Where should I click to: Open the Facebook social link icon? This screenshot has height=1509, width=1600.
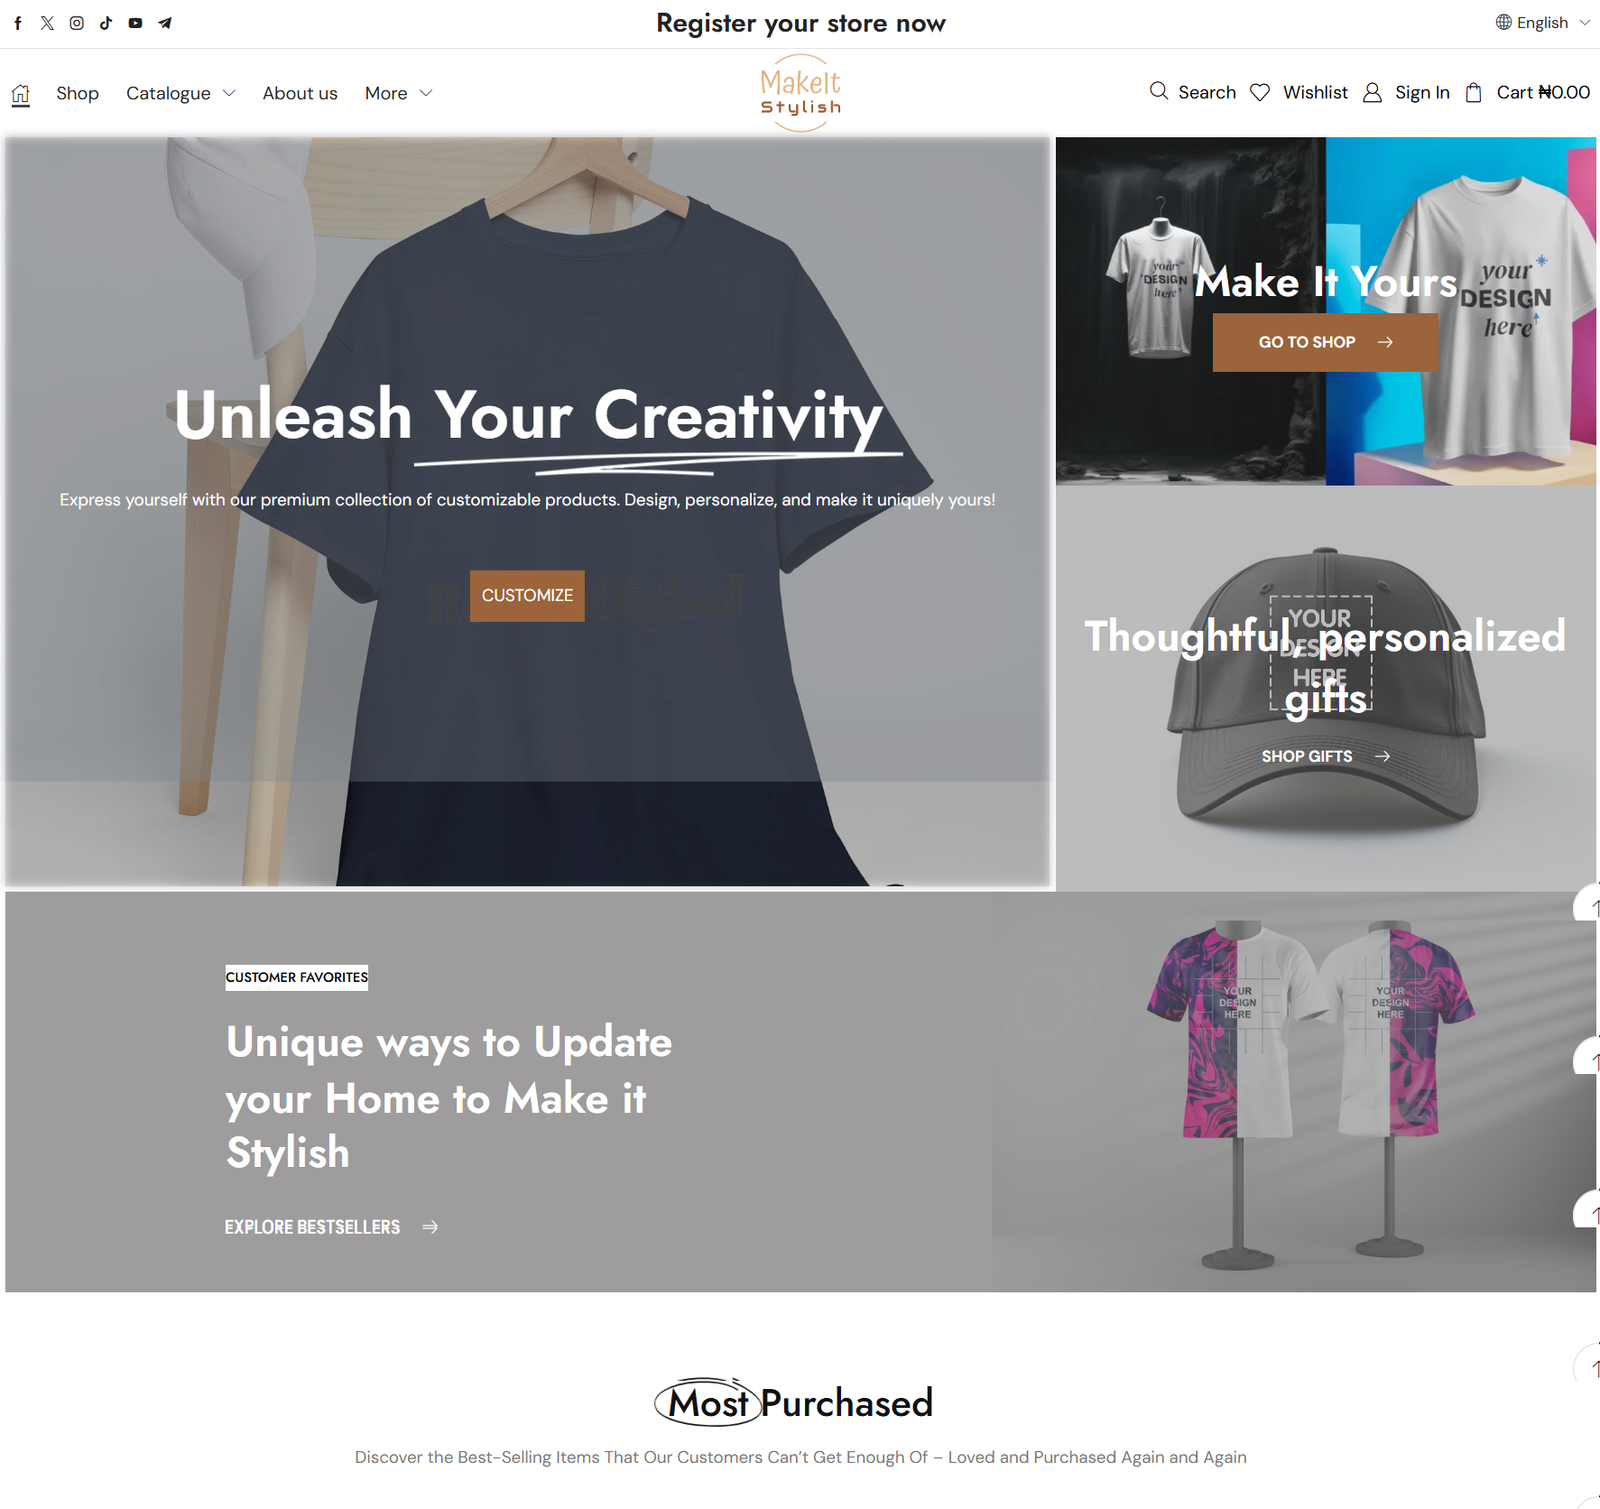(18, 23)
